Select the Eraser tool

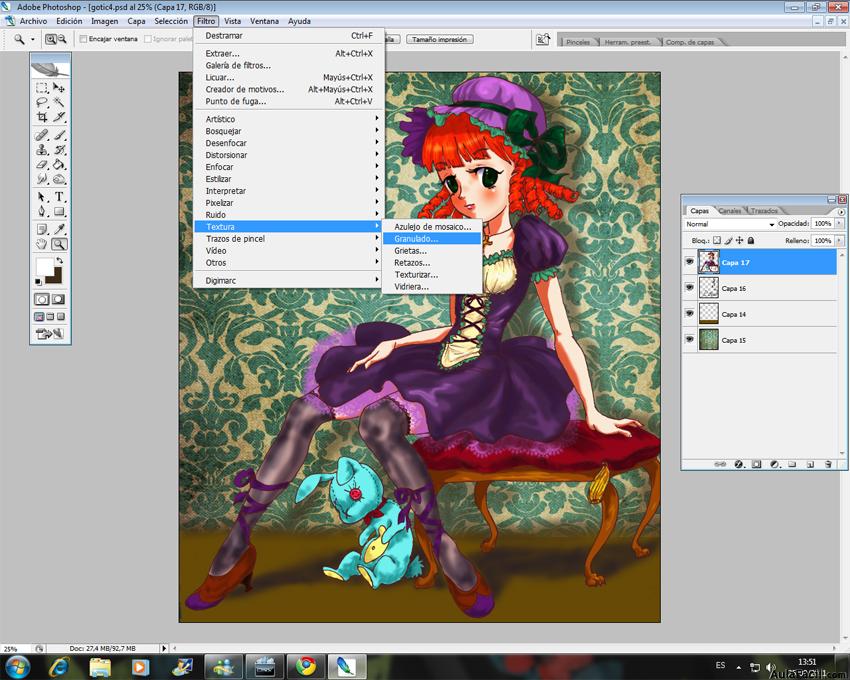(42, 164)
